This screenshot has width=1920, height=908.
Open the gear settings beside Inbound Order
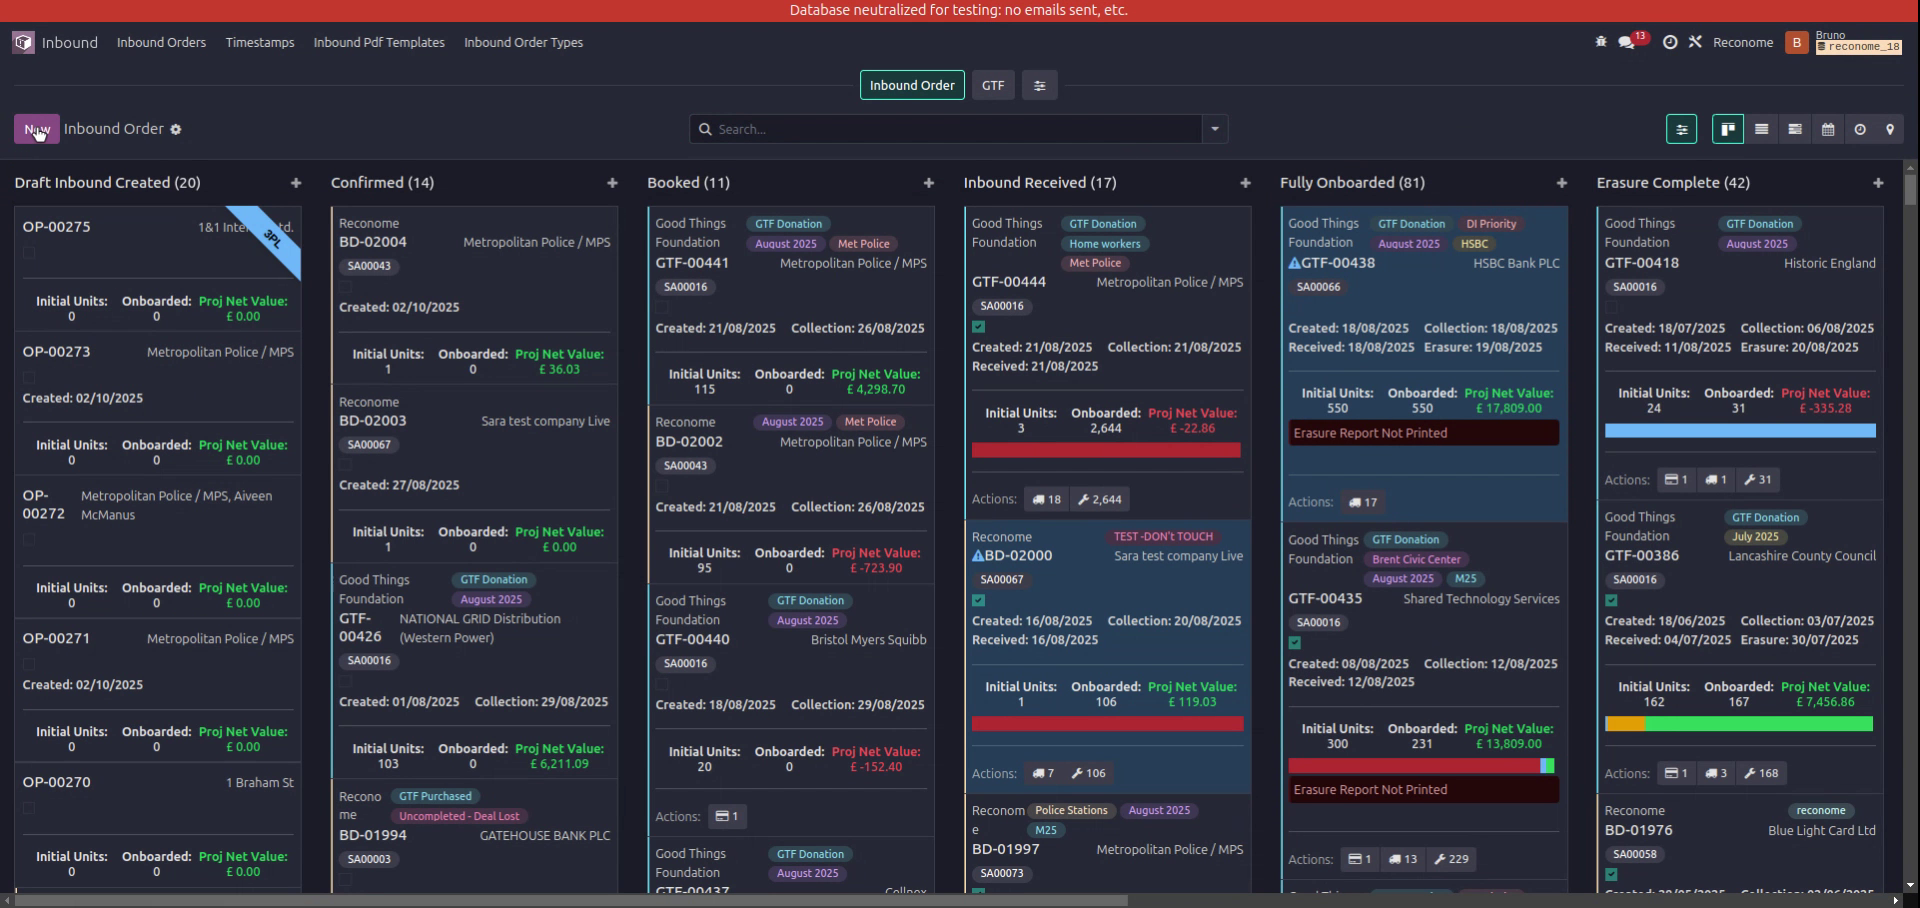pyautogui.click(x=176, y=129)
